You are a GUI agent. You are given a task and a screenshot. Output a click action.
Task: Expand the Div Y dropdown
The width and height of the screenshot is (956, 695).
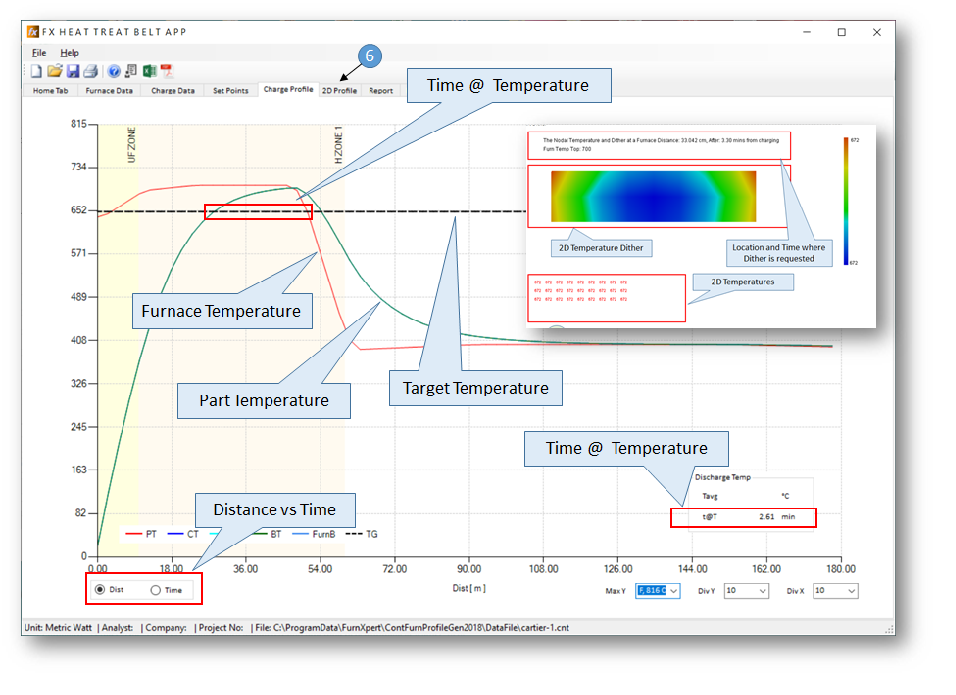click(x=762, y=591)
